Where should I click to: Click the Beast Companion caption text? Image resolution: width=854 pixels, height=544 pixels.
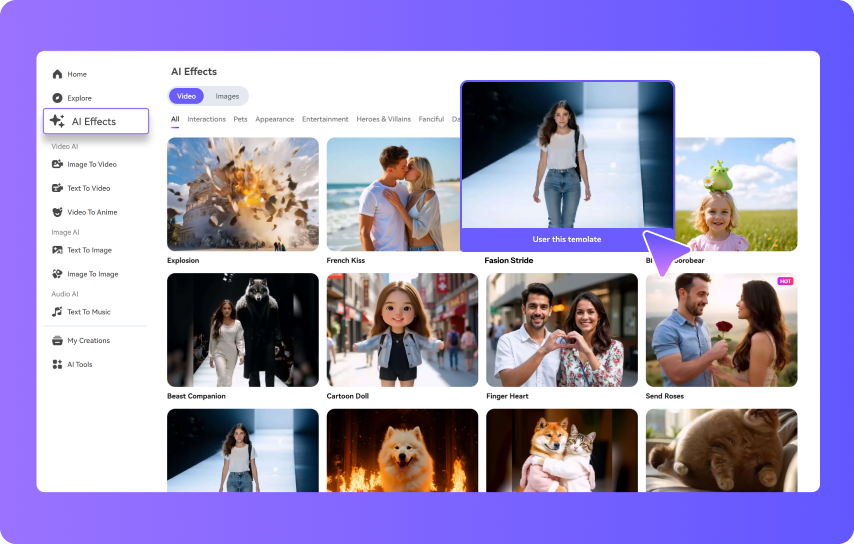pyautogui.click(x=196, y=396)
